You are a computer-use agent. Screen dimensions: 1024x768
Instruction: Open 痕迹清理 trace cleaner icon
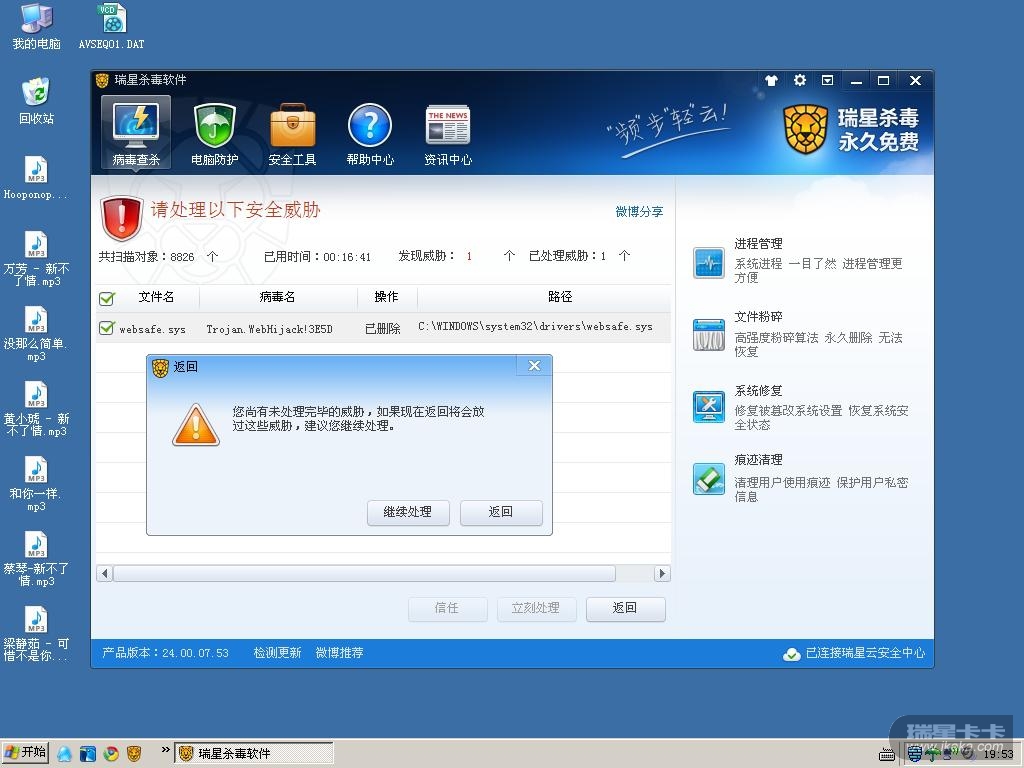pos(709,479)
